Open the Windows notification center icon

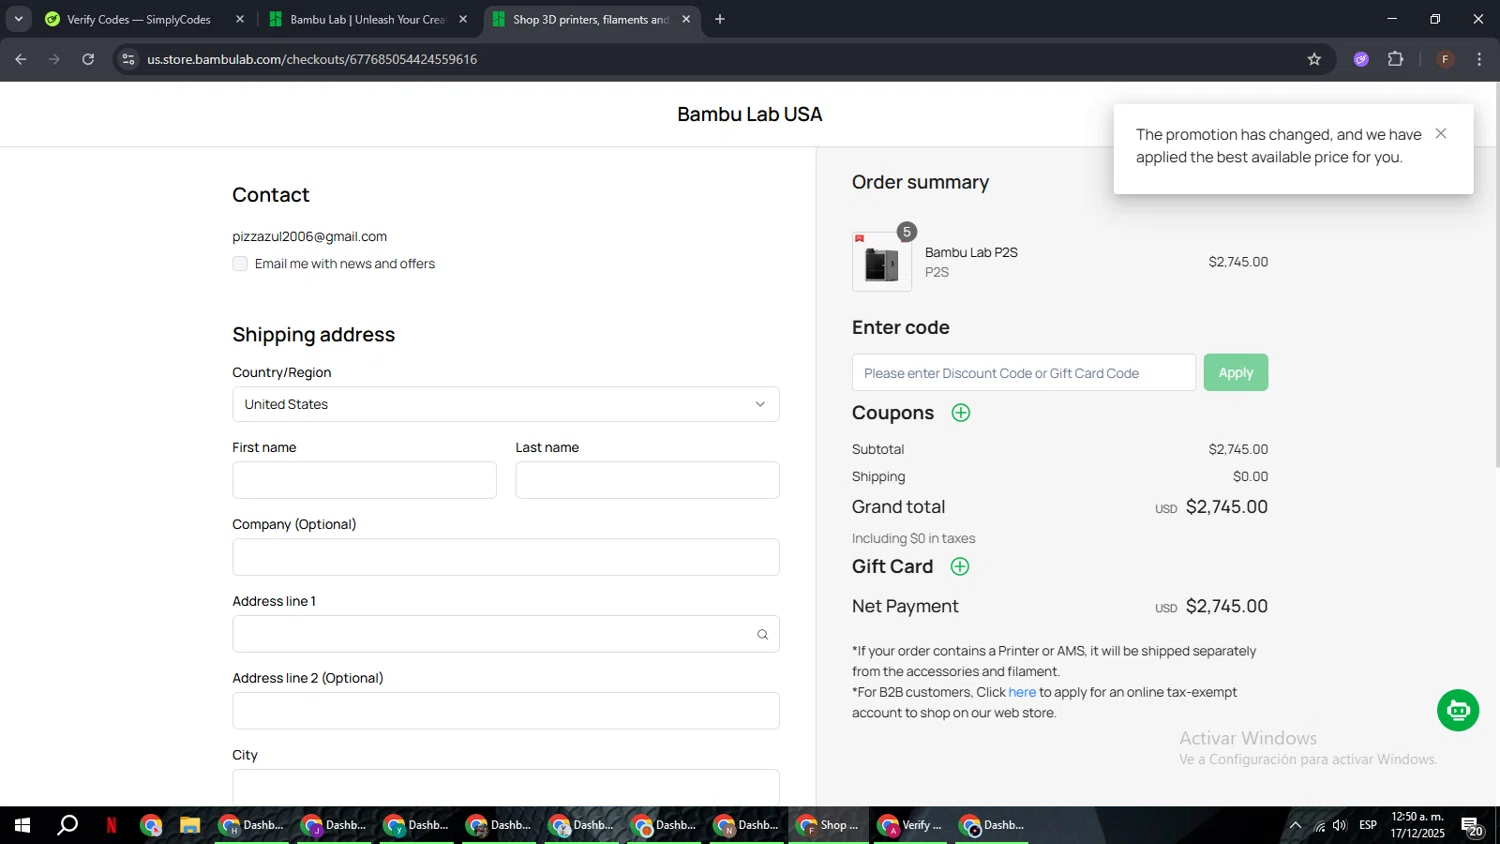pyautogui.click(x=1473, y=826)
